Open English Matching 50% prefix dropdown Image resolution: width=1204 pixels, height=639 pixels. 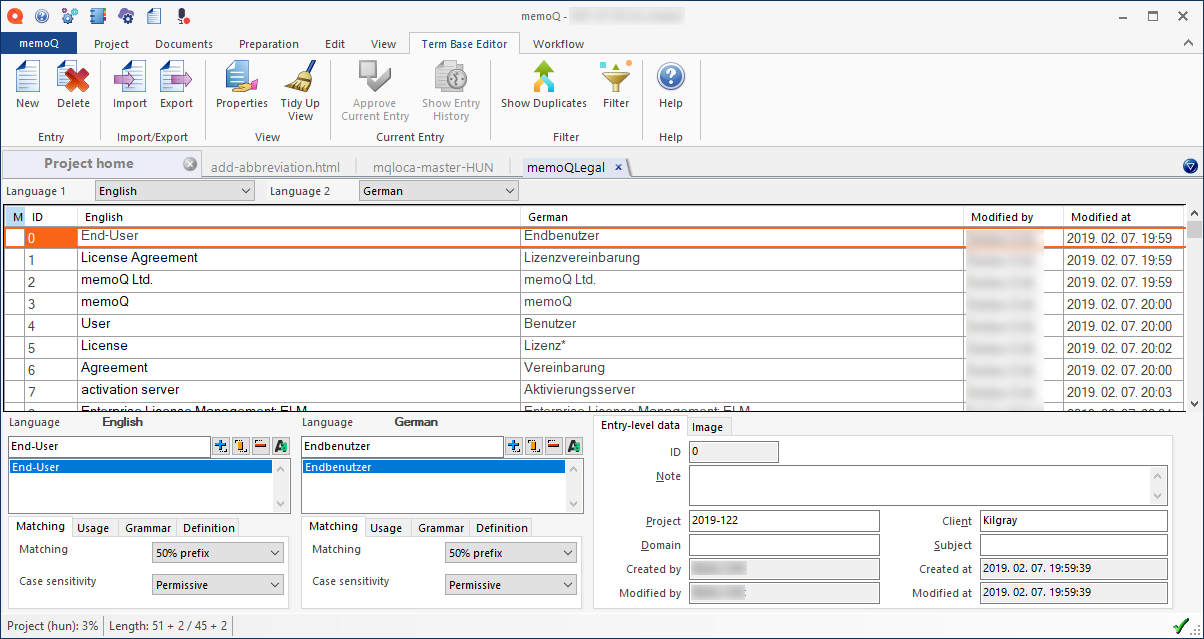click(218, 553)
